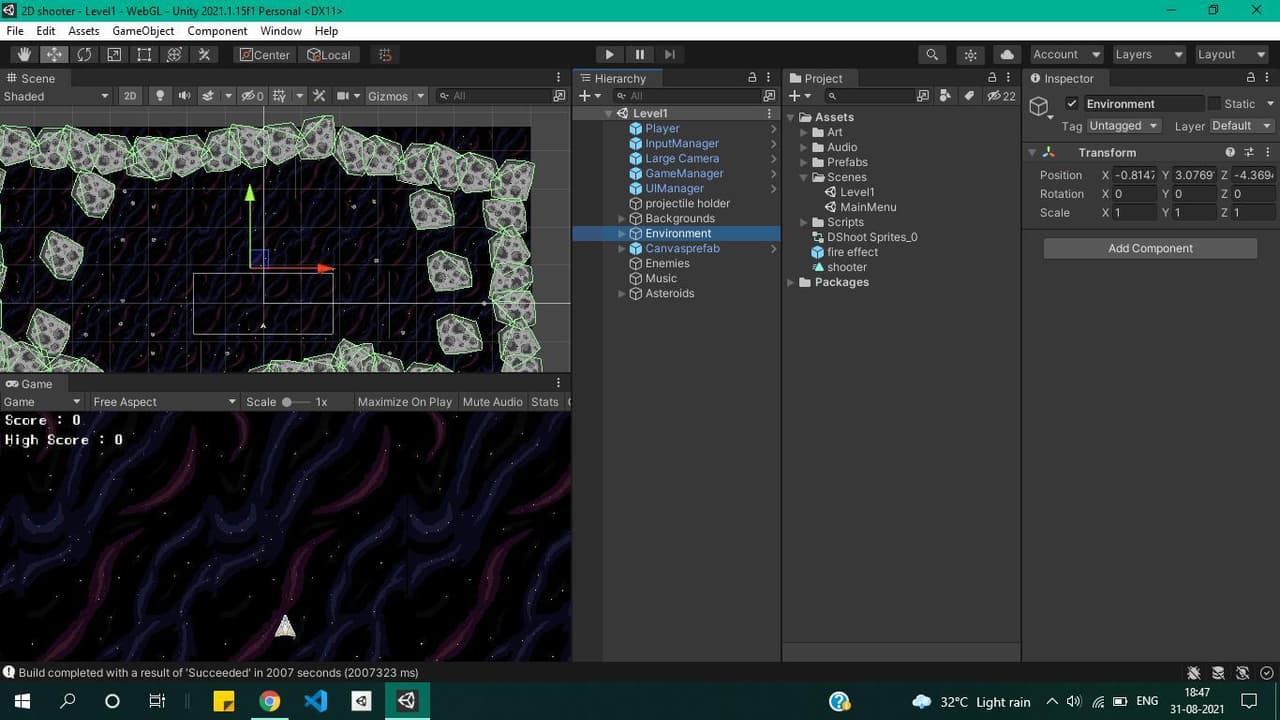Toggle the Environment active checkbox

(x=1072, y=104)
